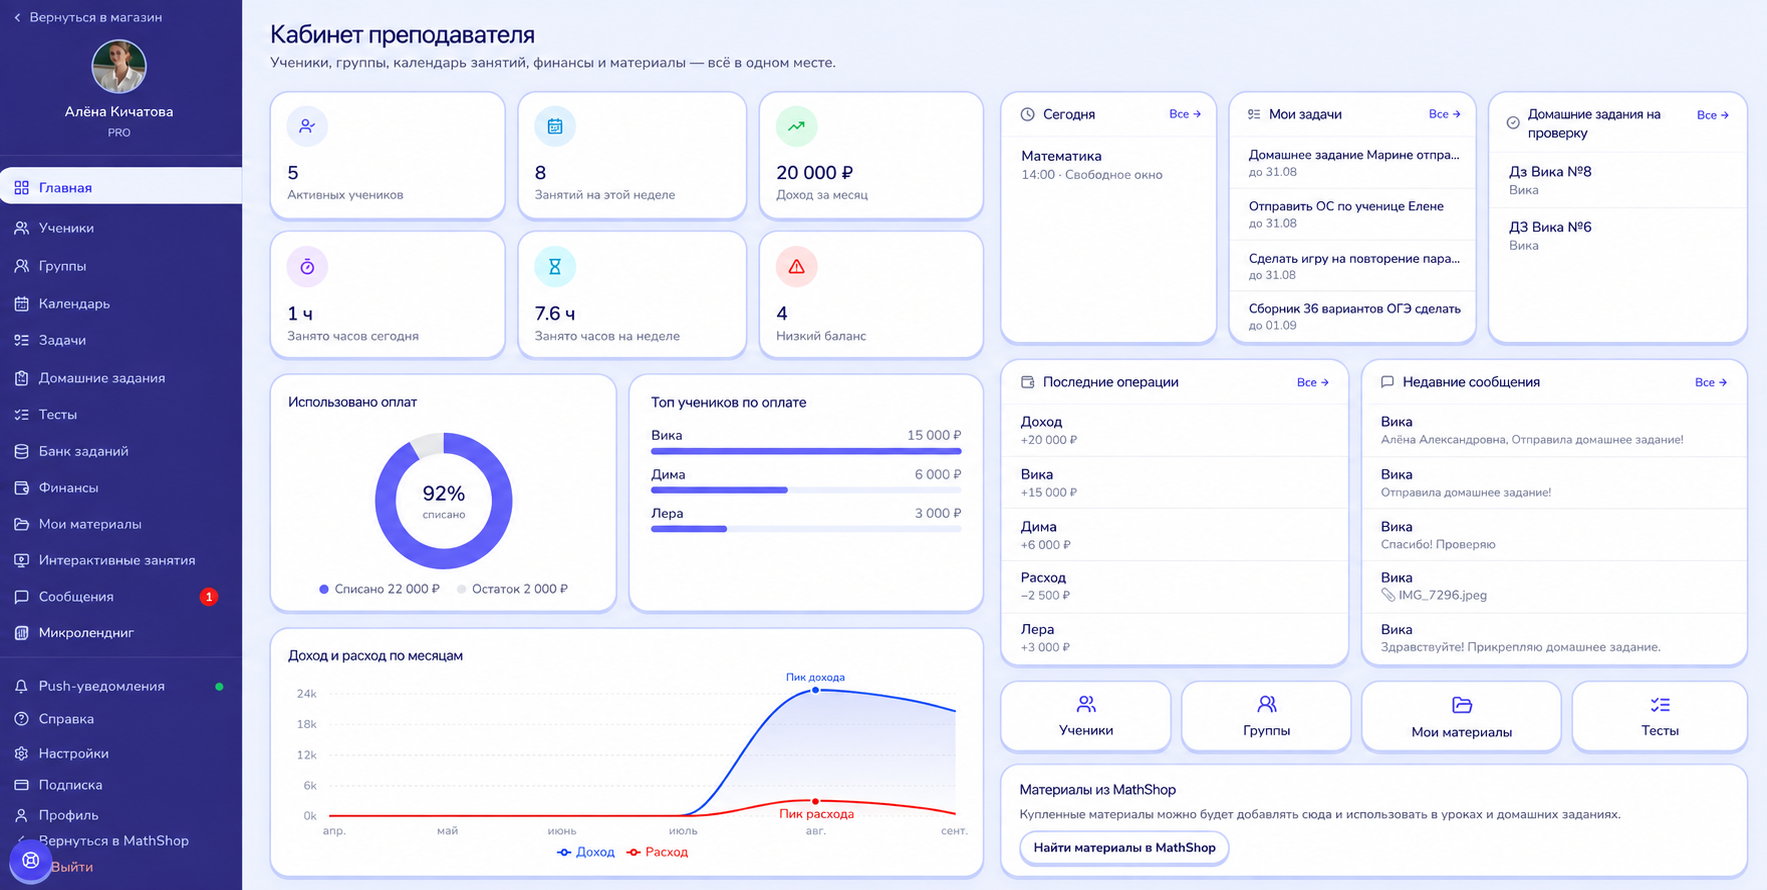Click the Мои материалы quick-access button
Image resolution: width=1767 pixels, height=890 pixels.
1461,716
